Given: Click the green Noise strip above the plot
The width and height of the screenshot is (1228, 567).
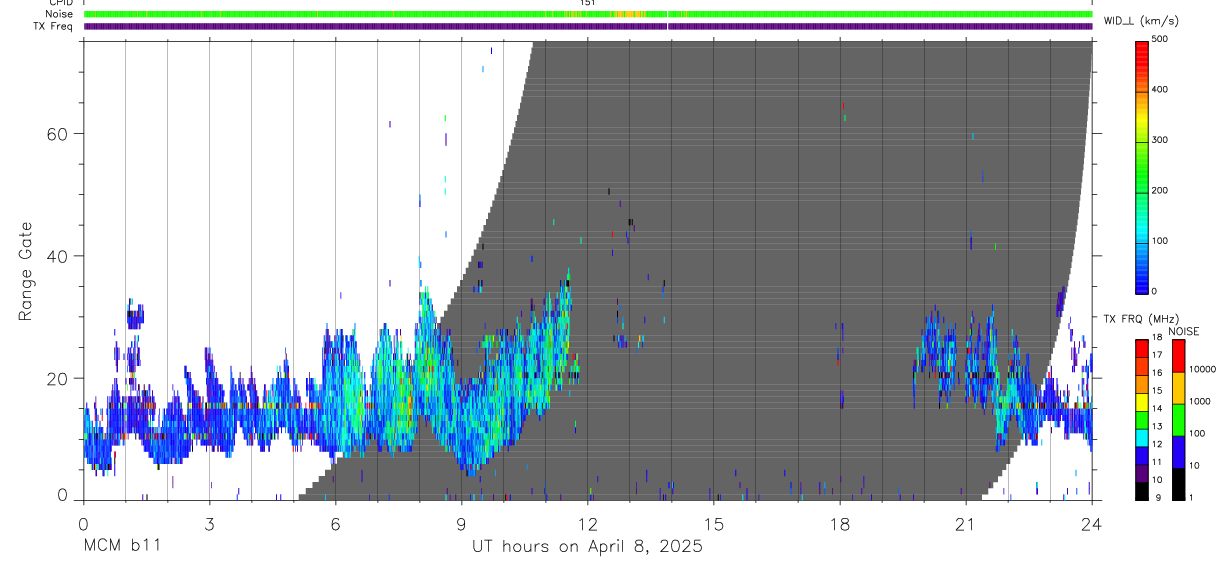Looking at the screenshot, I should (x=587, y=15).
